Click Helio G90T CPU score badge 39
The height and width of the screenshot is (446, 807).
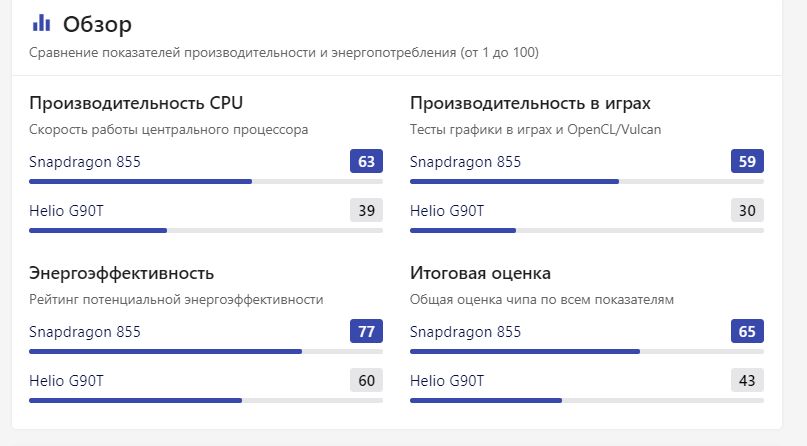366,210
